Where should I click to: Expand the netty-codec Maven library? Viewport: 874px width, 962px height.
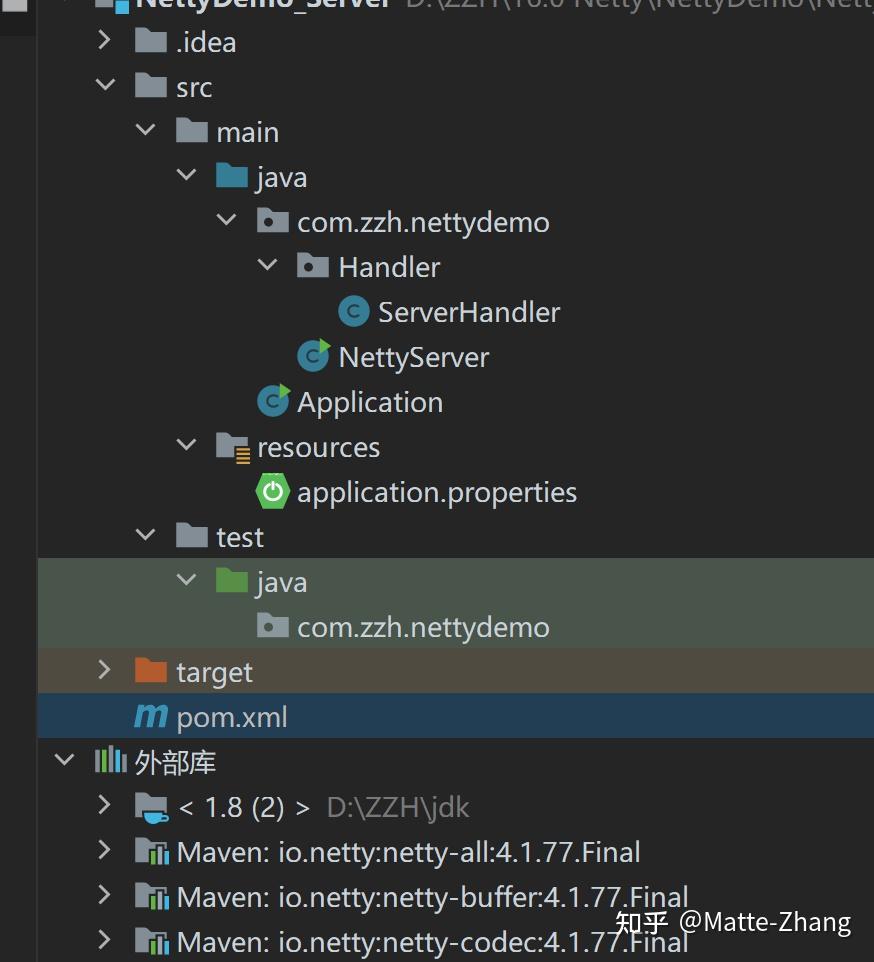105,939
